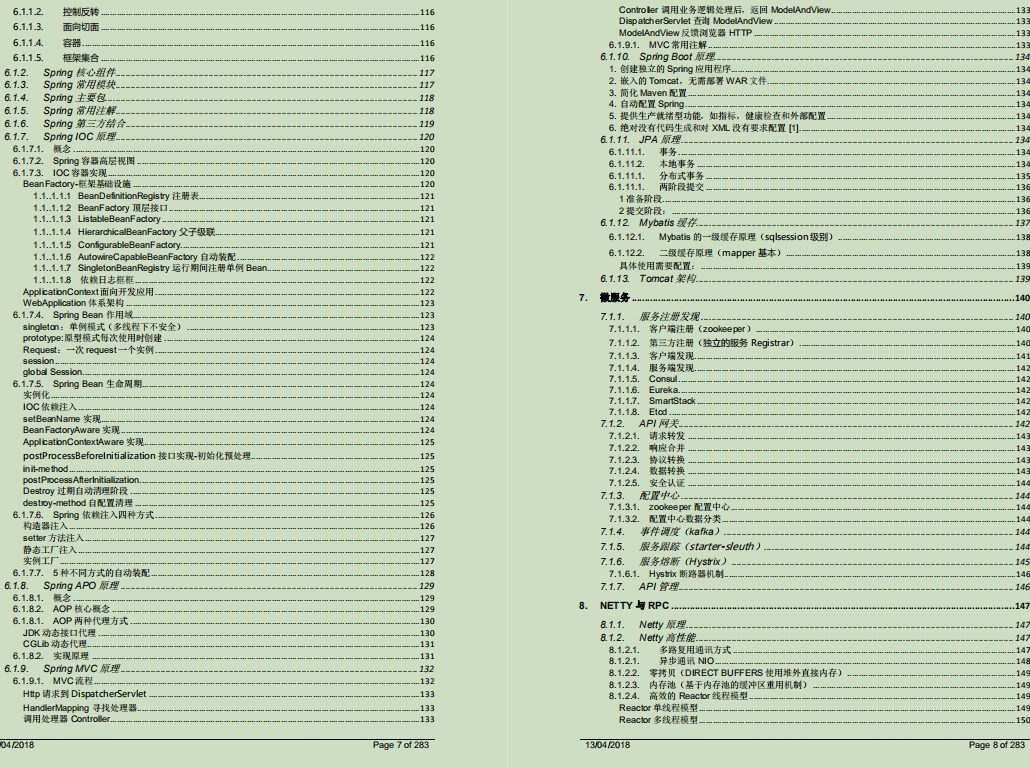Viewport: 1030px width, 767px height.
Task: Click ApplicationContextAware 实现 entry
Action: [x=229, y=442]
